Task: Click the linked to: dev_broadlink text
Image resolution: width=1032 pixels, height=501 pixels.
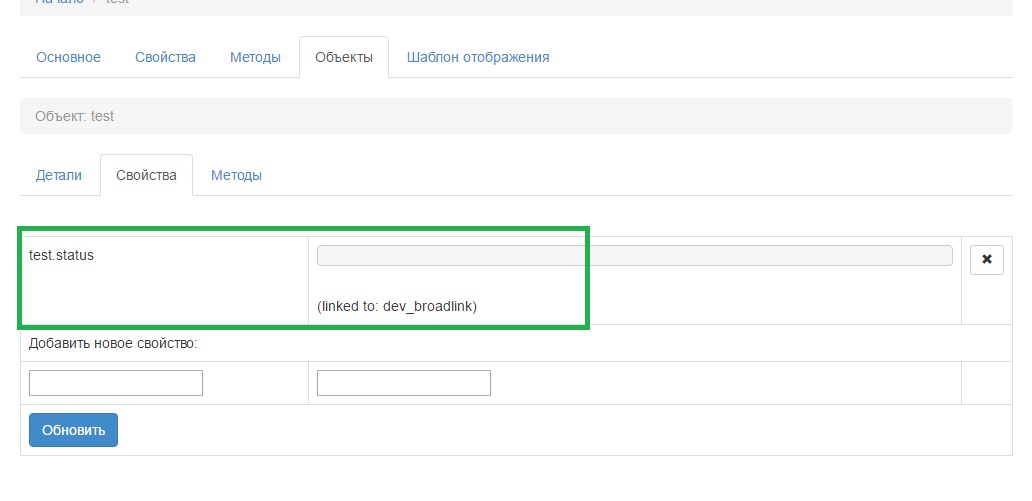Action: tap(397, 307)
